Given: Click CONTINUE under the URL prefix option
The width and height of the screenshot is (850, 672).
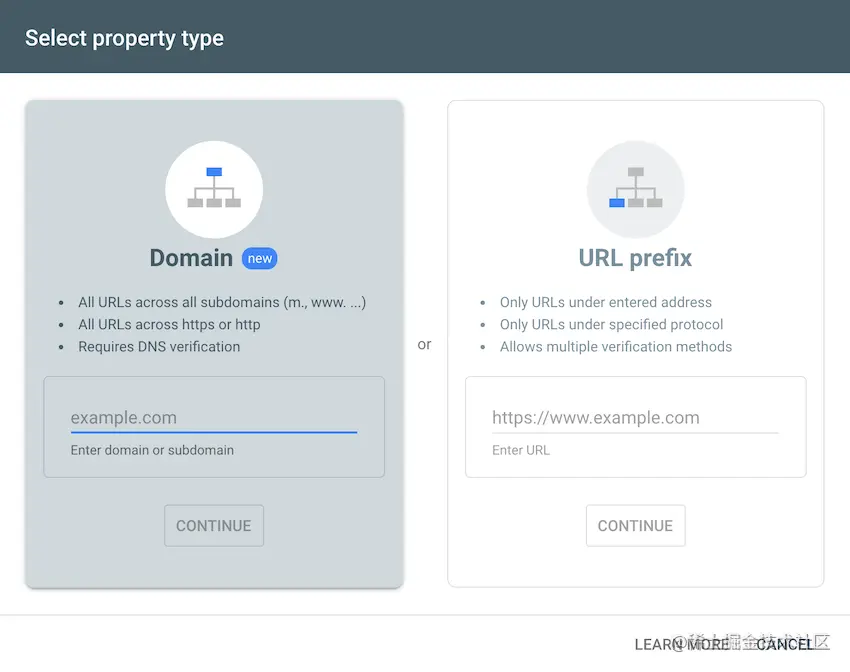Looking at the screenshot, I should point(635,525).
